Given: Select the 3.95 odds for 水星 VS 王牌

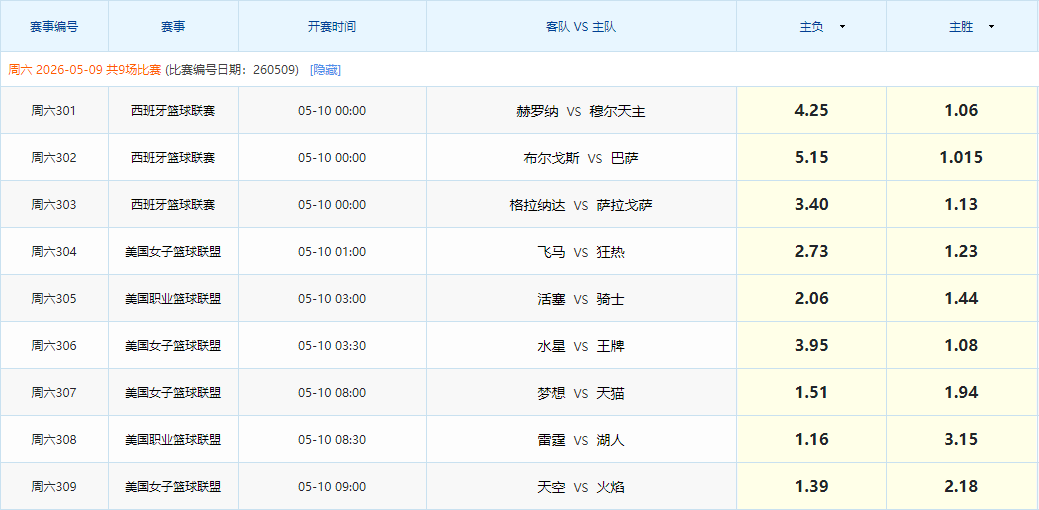Looking at the screenshot, I should click(x=812, y=346).
